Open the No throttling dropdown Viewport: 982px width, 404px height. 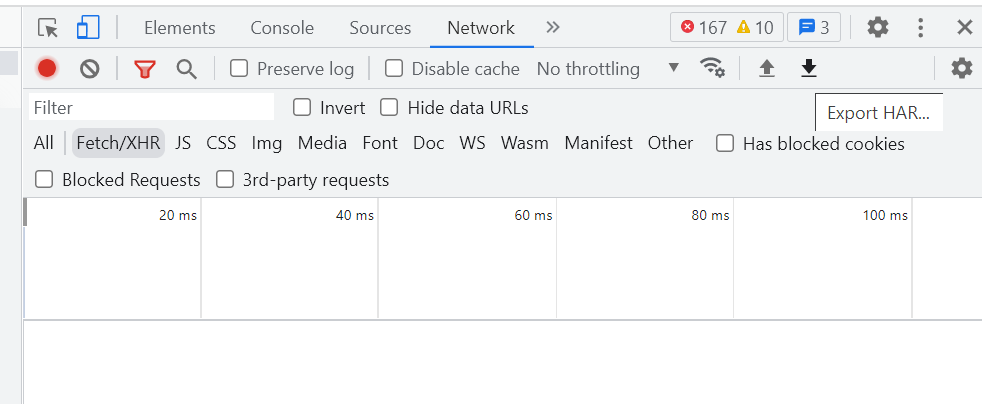pos(608,68)
